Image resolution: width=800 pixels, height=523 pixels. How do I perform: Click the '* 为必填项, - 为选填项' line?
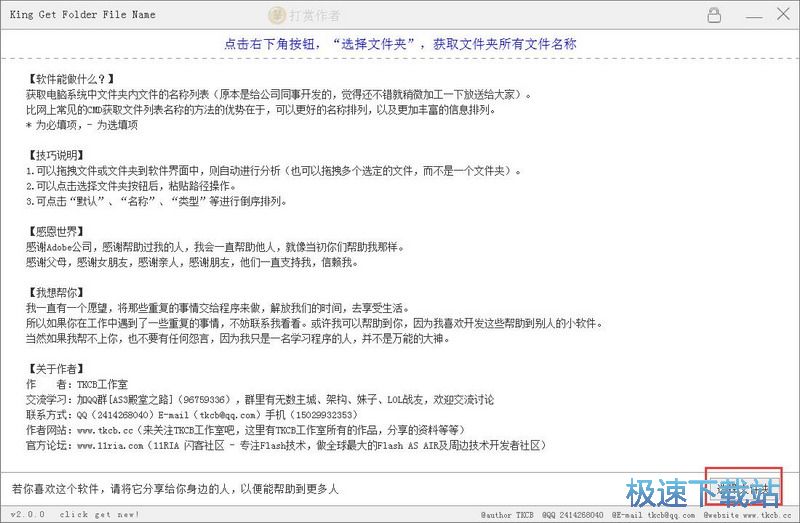[82, 125]
